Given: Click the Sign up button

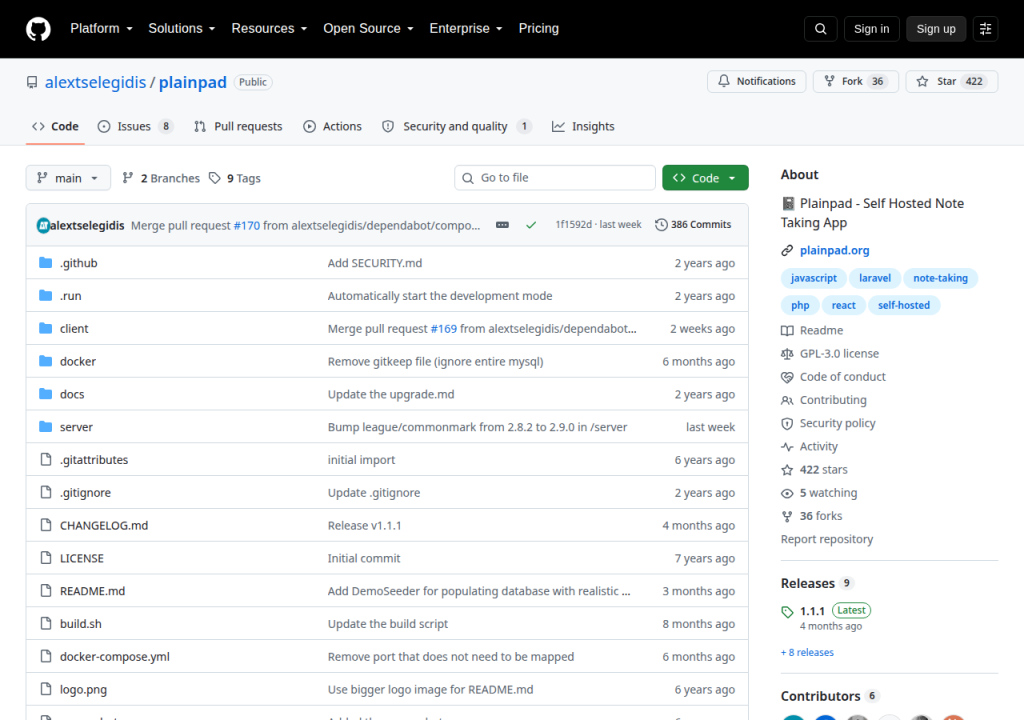Looking at the screenshot, I should click(936, 29).
